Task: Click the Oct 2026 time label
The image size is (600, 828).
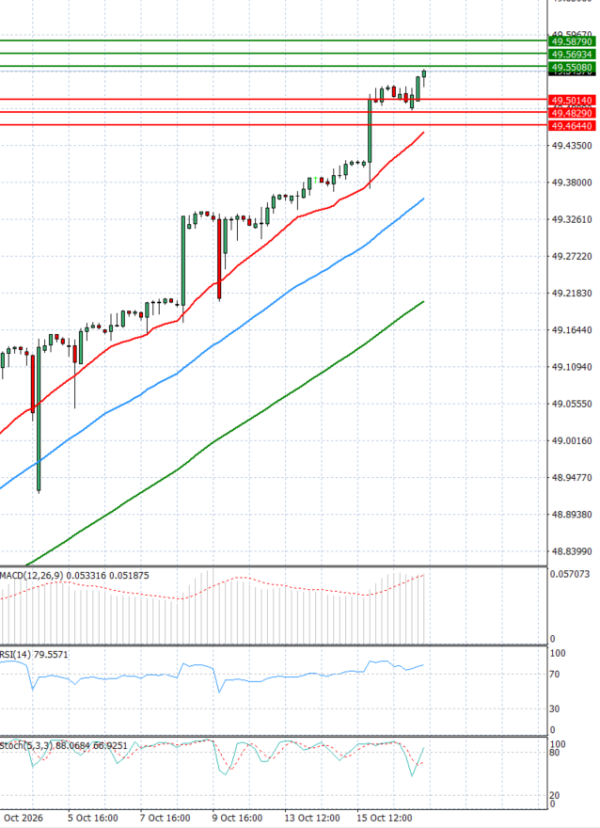Action: pyautogui.click(x=23, y=818)
